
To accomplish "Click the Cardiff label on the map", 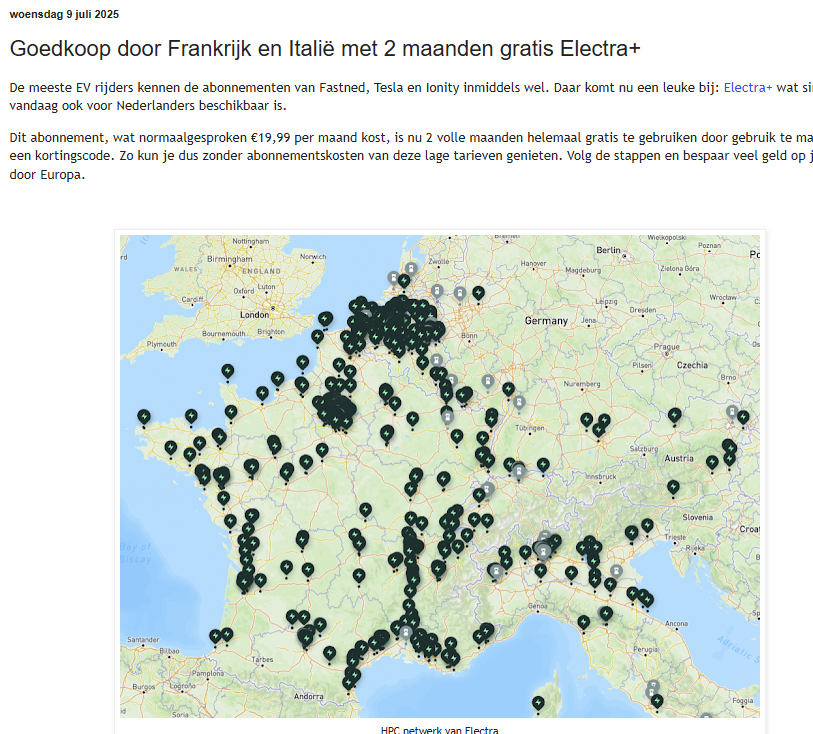I will pyautogui.click(x=192, y=299).
